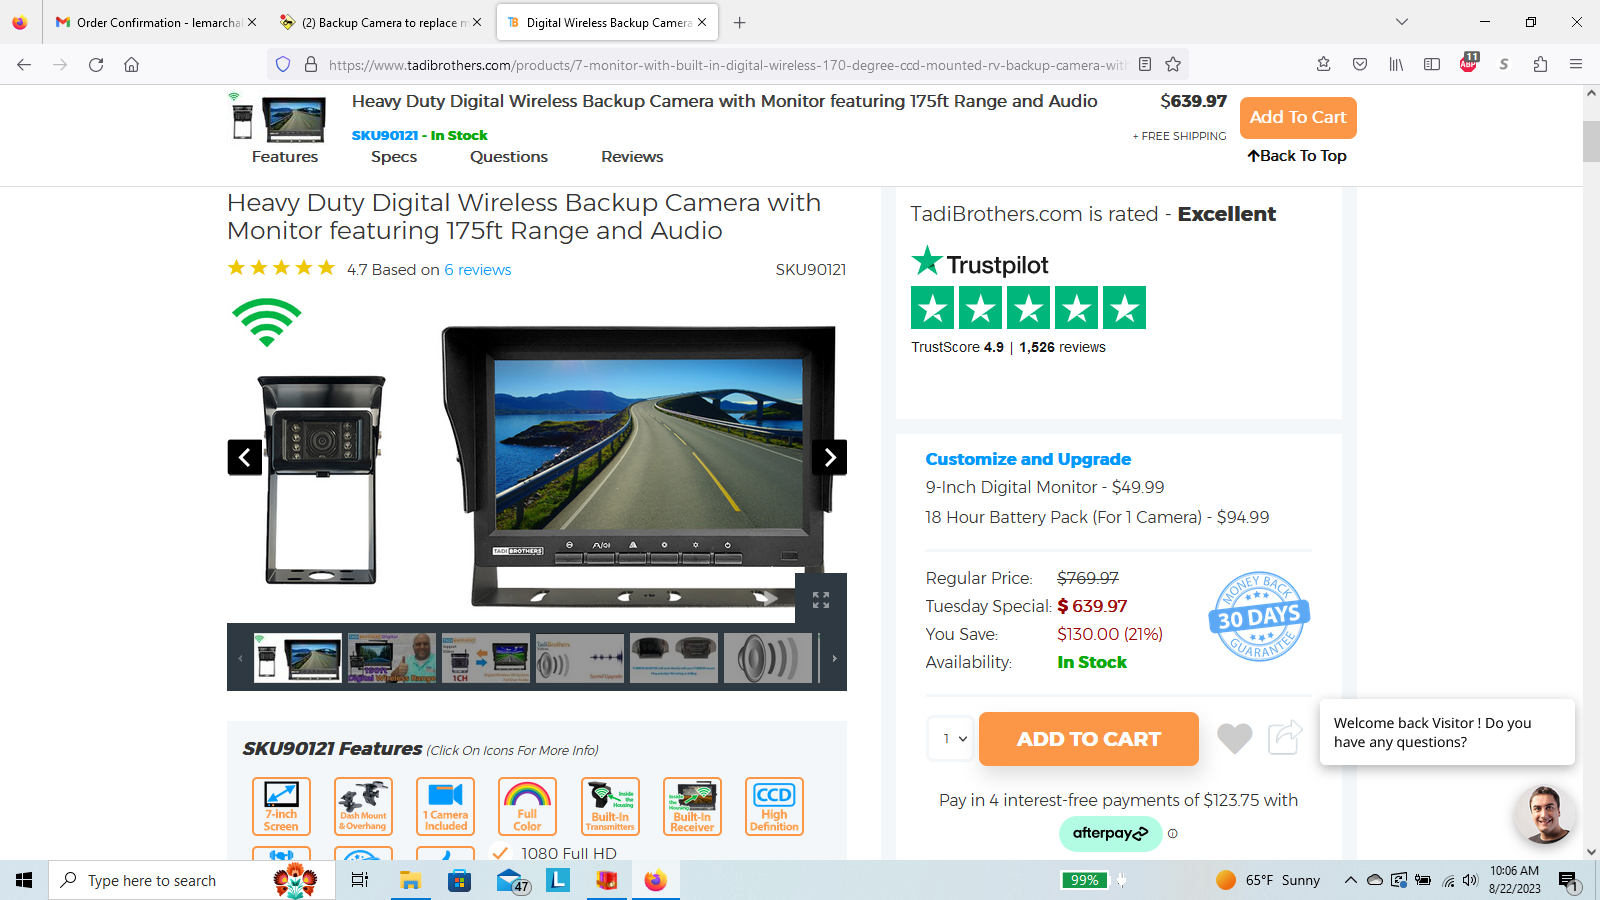Open Task View on the taskbar
Screen dimensions: 1600x900
click(360, 880)
